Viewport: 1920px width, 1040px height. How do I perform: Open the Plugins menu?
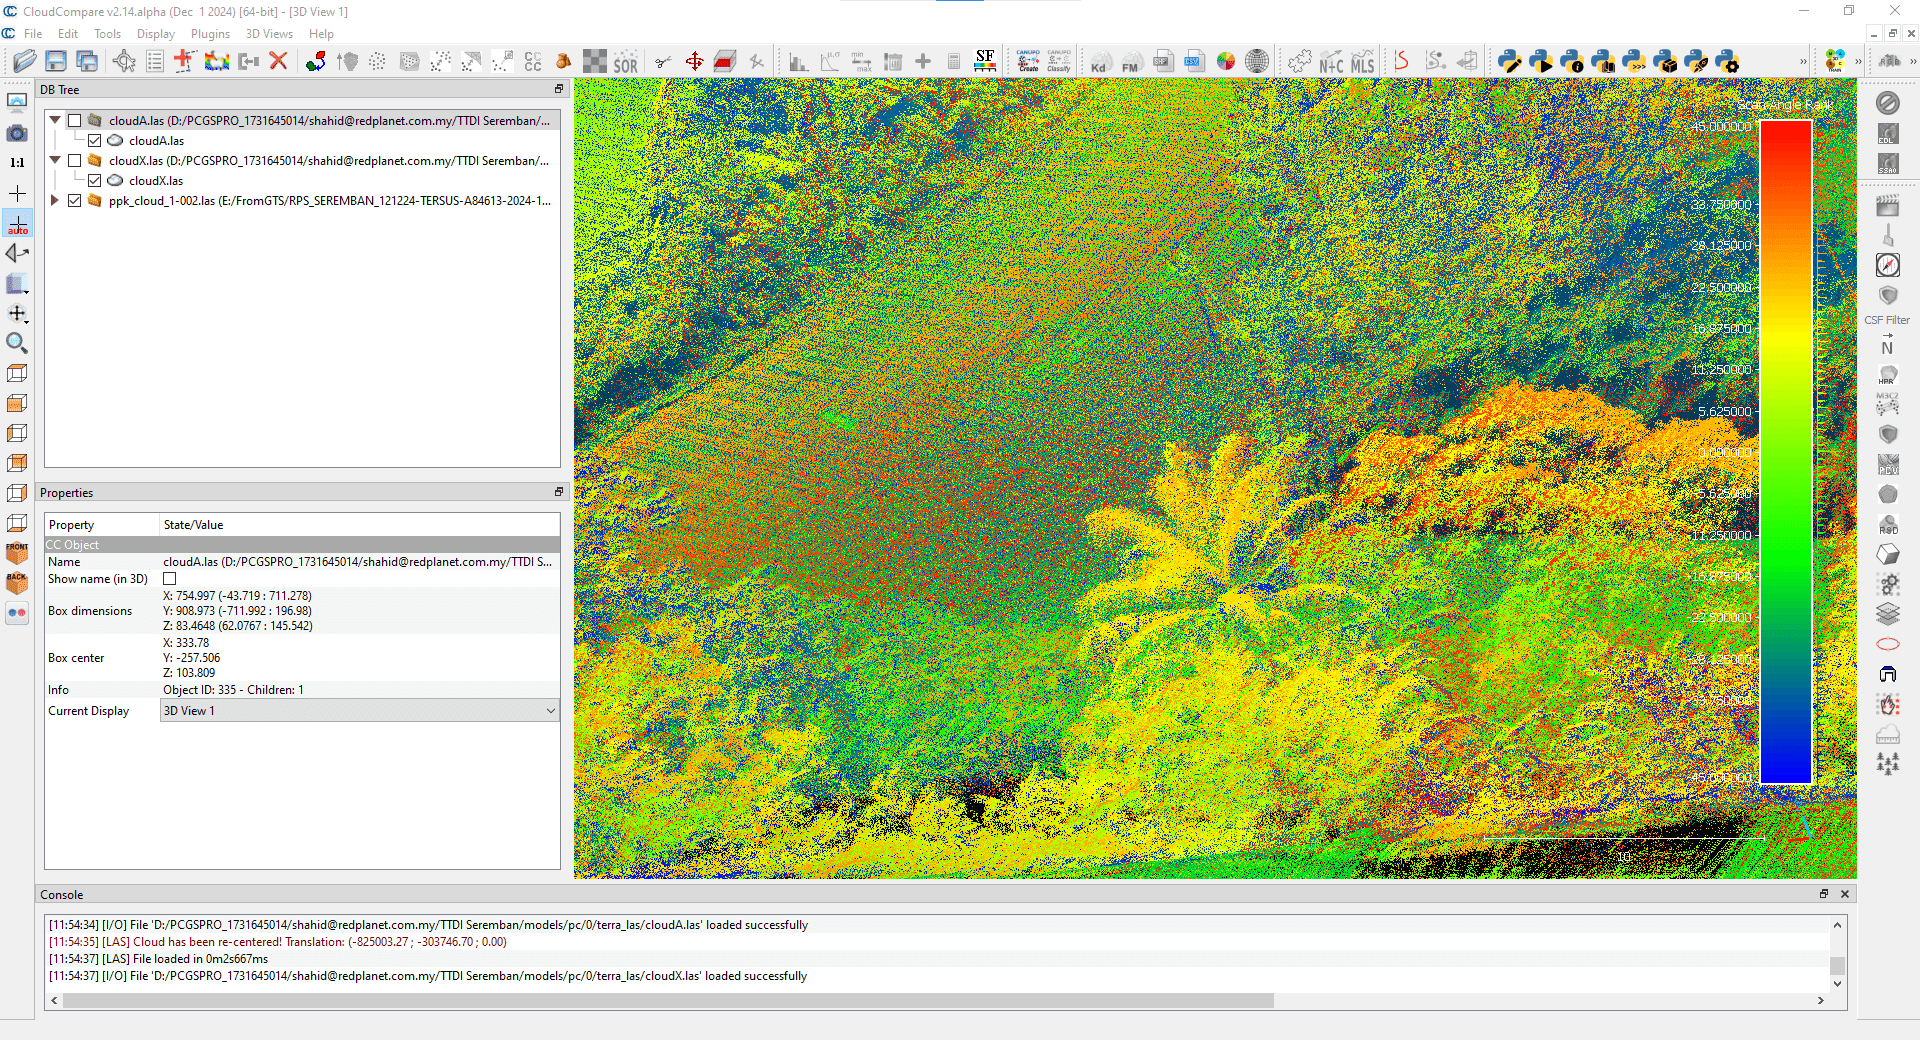210,34
